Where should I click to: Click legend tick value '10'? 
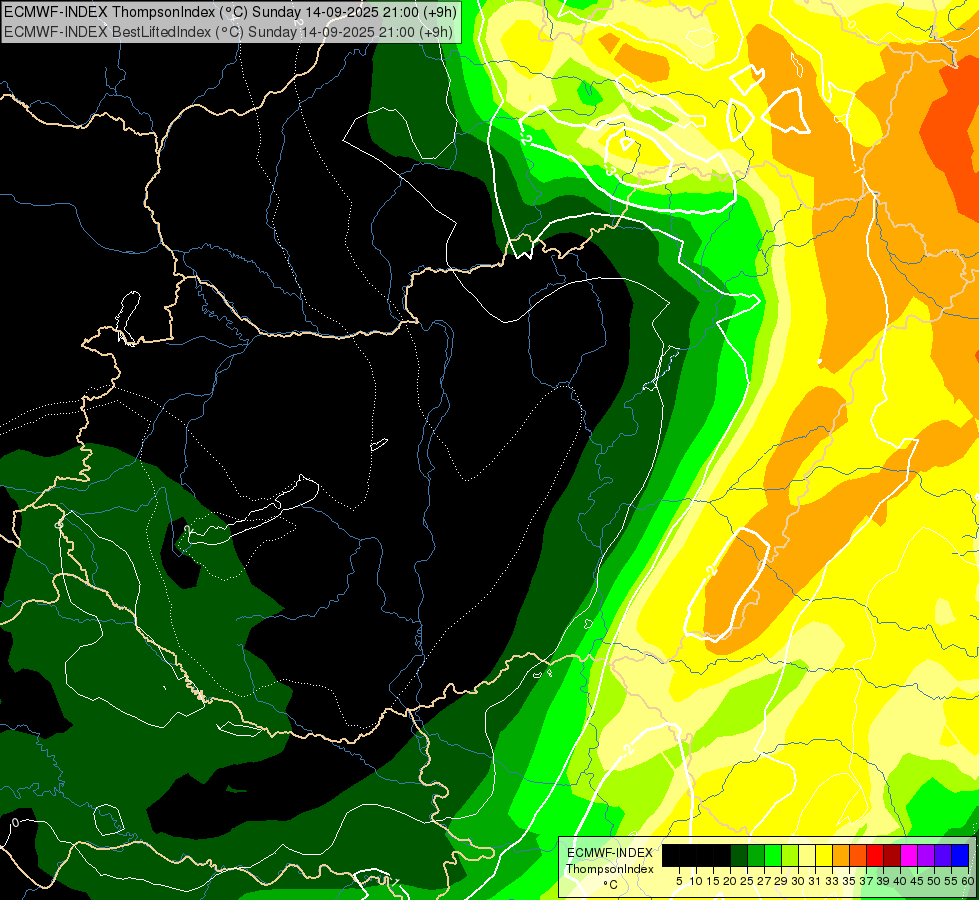696,881
